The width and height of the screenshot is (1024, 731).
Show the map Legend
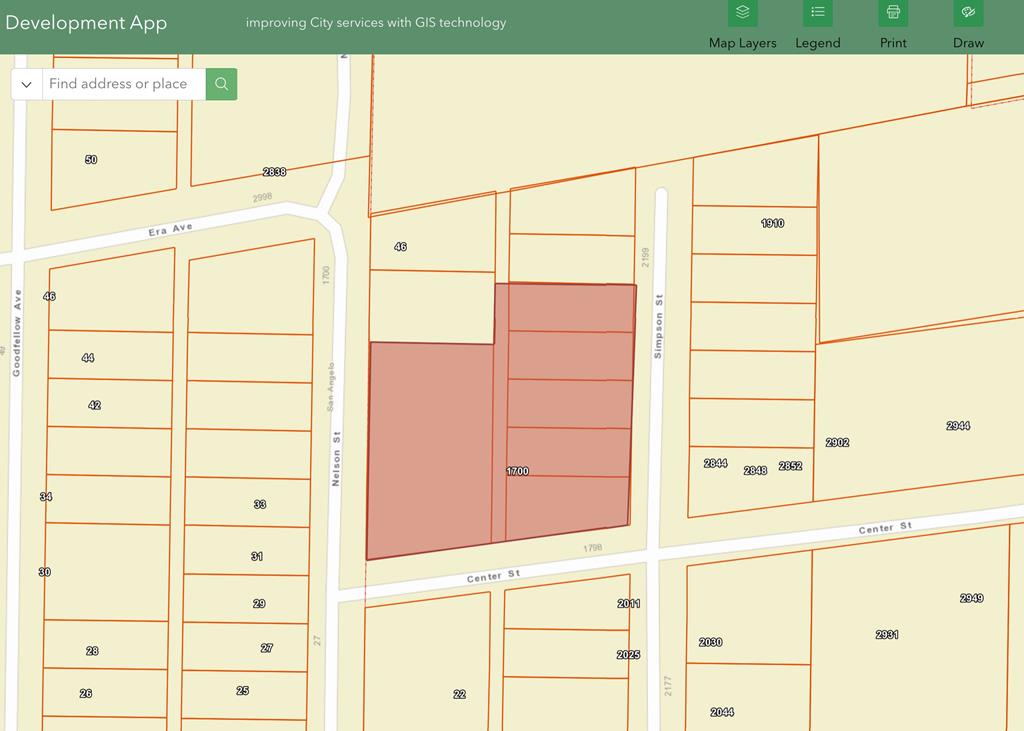point(817,14)
